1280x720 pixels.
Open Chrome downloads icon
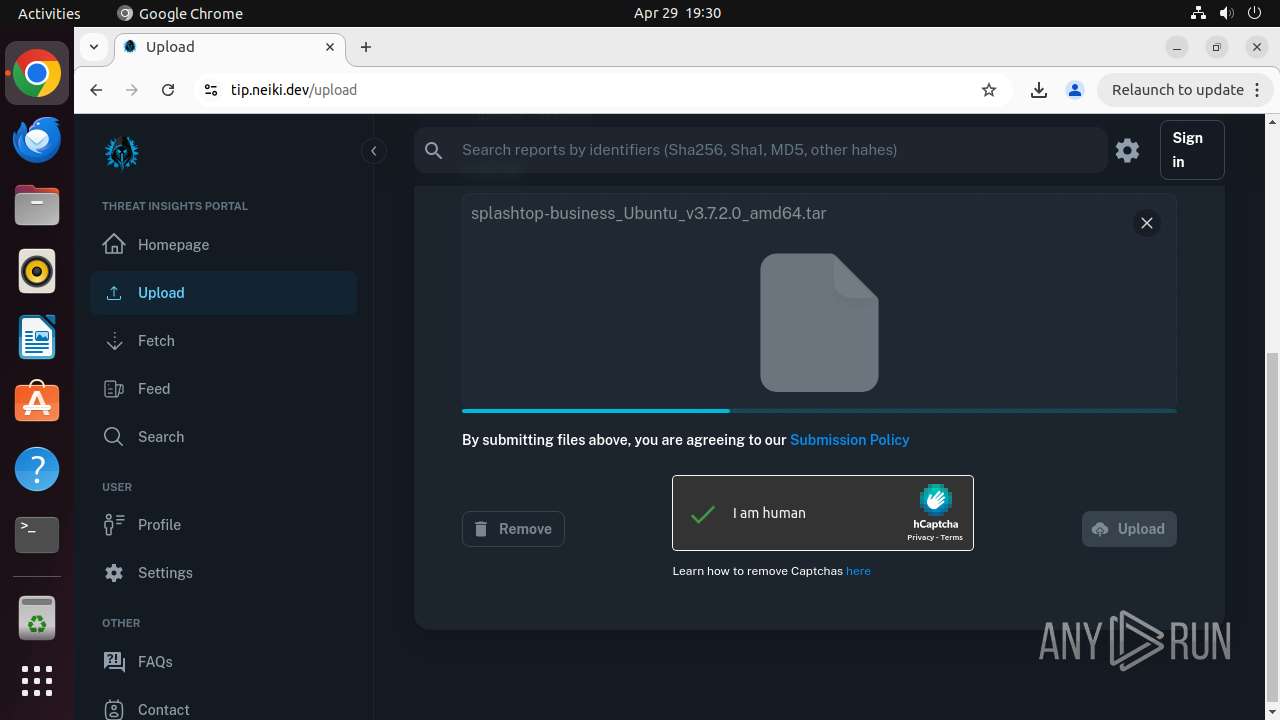tap(1039, 90)
